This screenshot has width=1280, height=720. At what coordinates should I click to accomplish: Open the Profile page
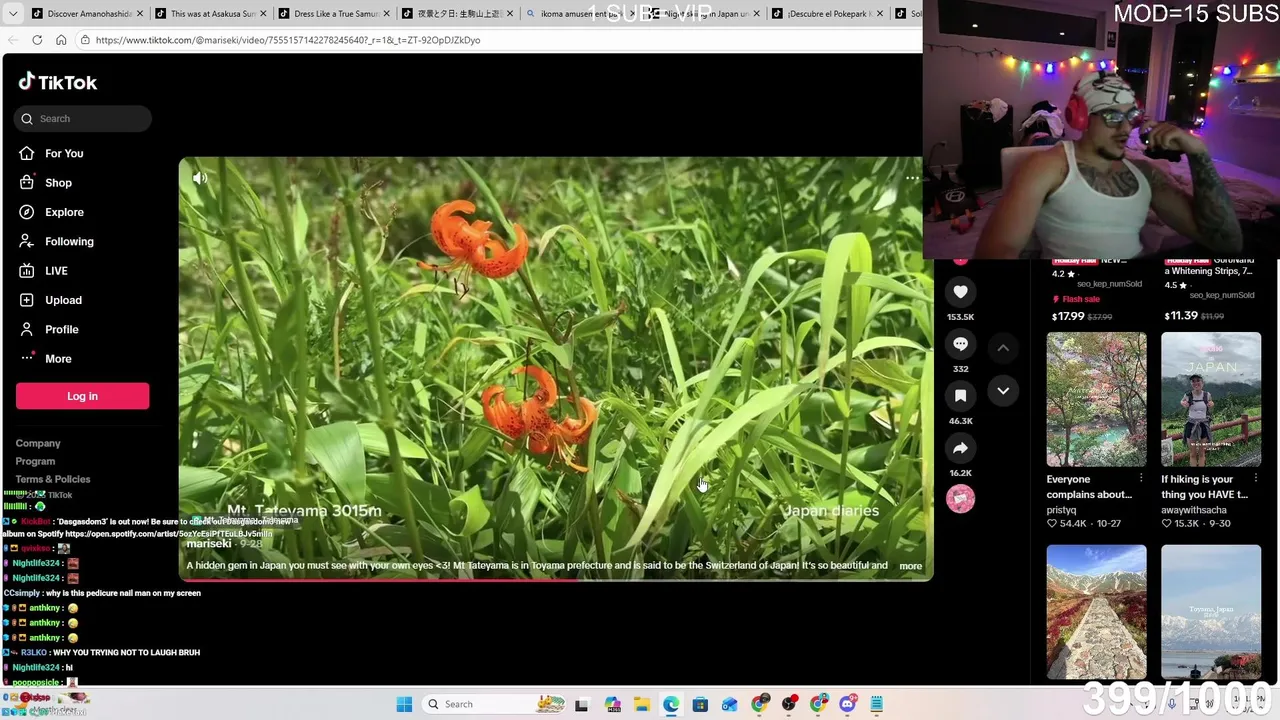coord(61,329)
